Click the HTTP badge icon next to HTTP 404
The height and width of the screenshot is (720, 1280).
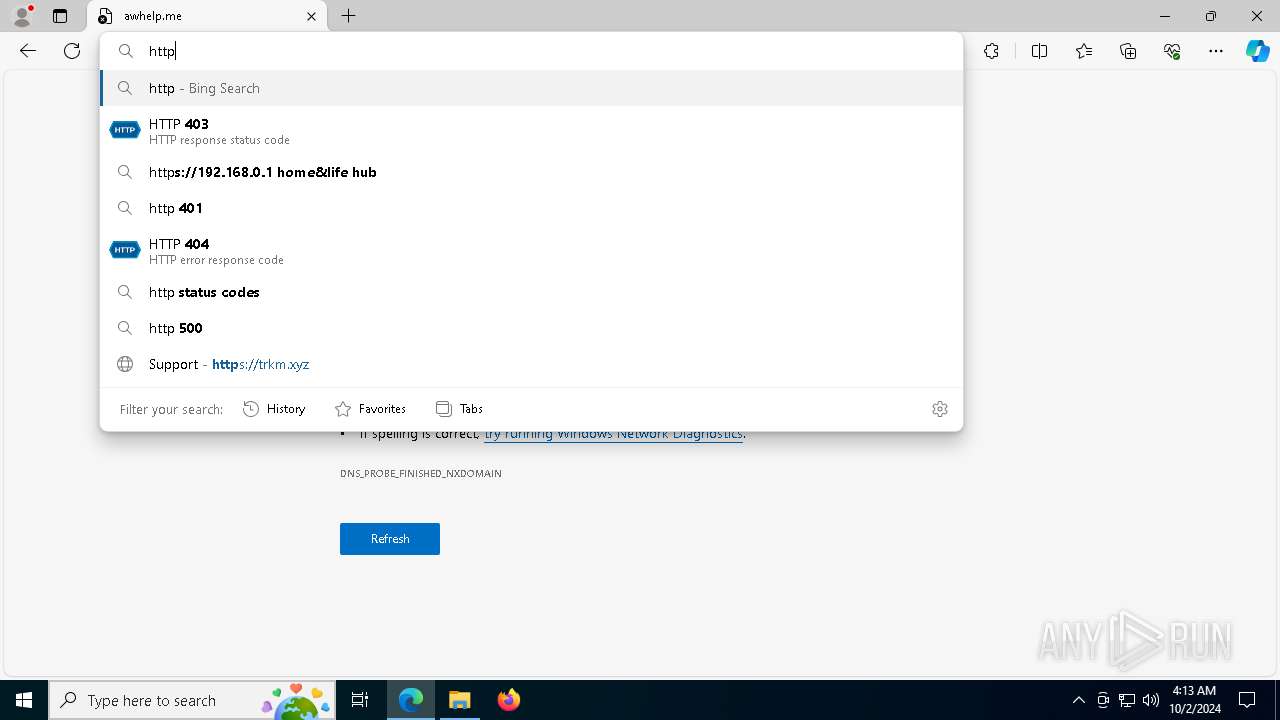(x=125, y=250)
